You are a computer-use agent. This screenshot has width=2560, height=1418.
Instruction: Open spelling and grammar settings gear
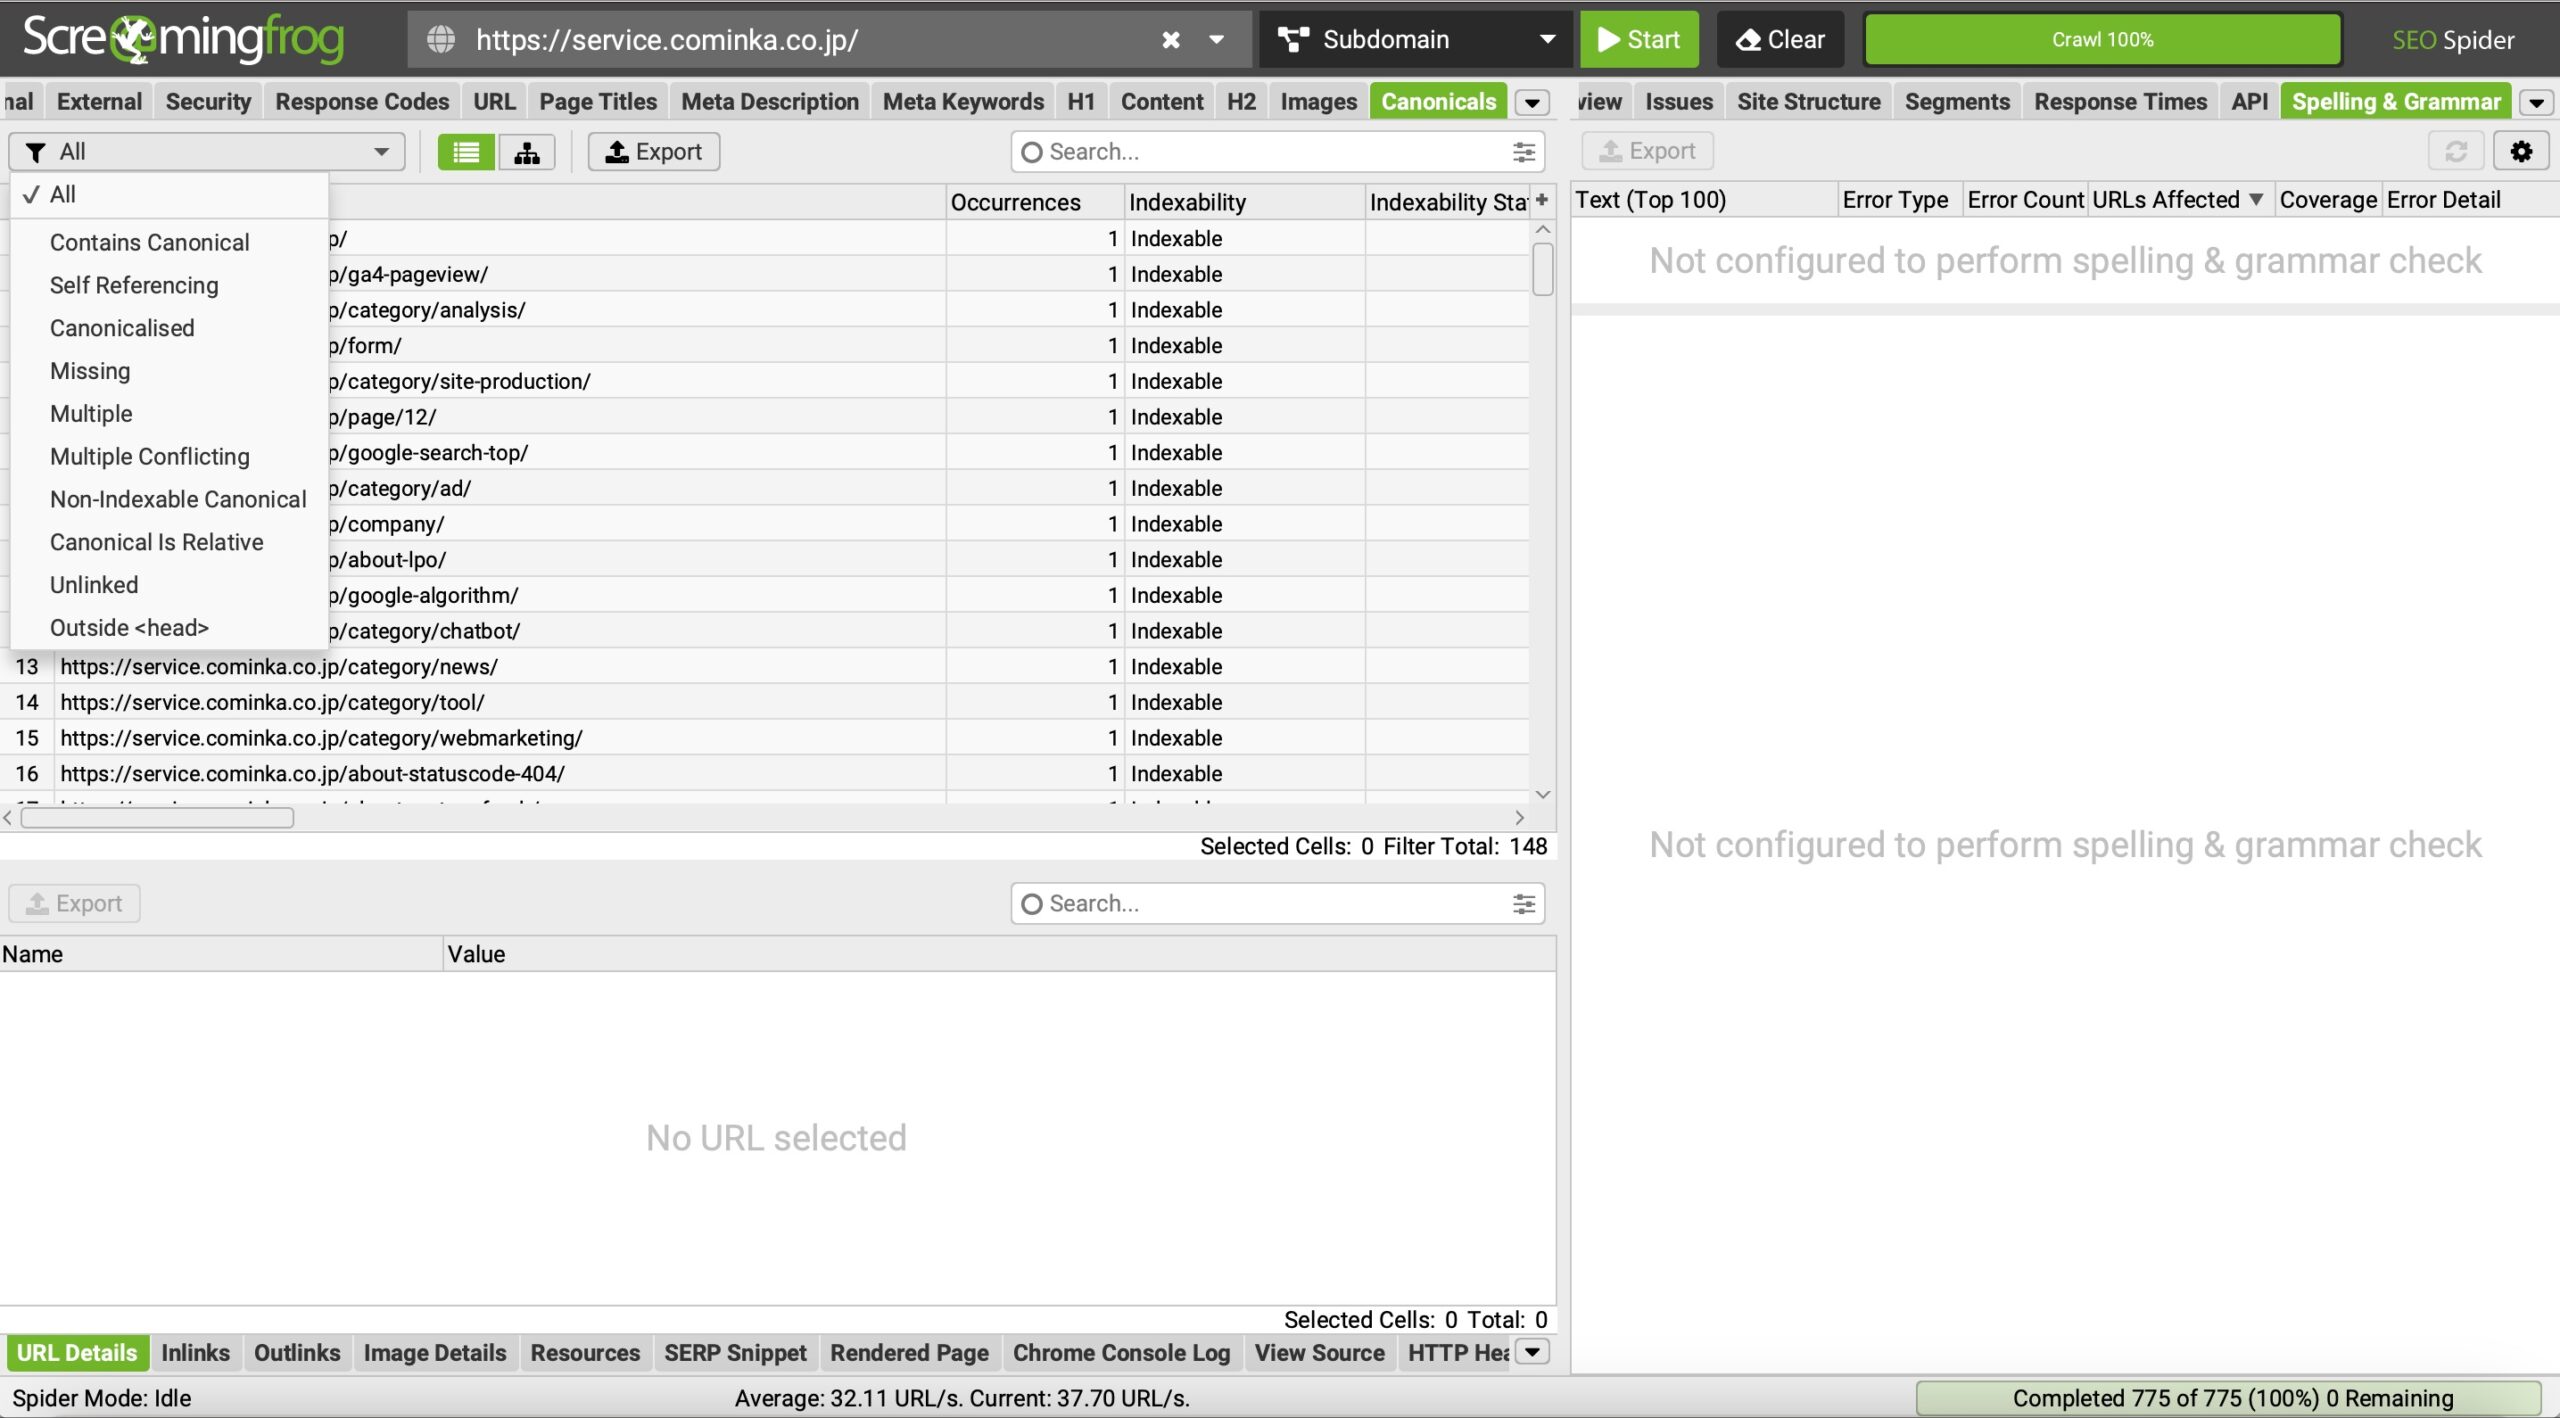click(x=2520, y=151)
